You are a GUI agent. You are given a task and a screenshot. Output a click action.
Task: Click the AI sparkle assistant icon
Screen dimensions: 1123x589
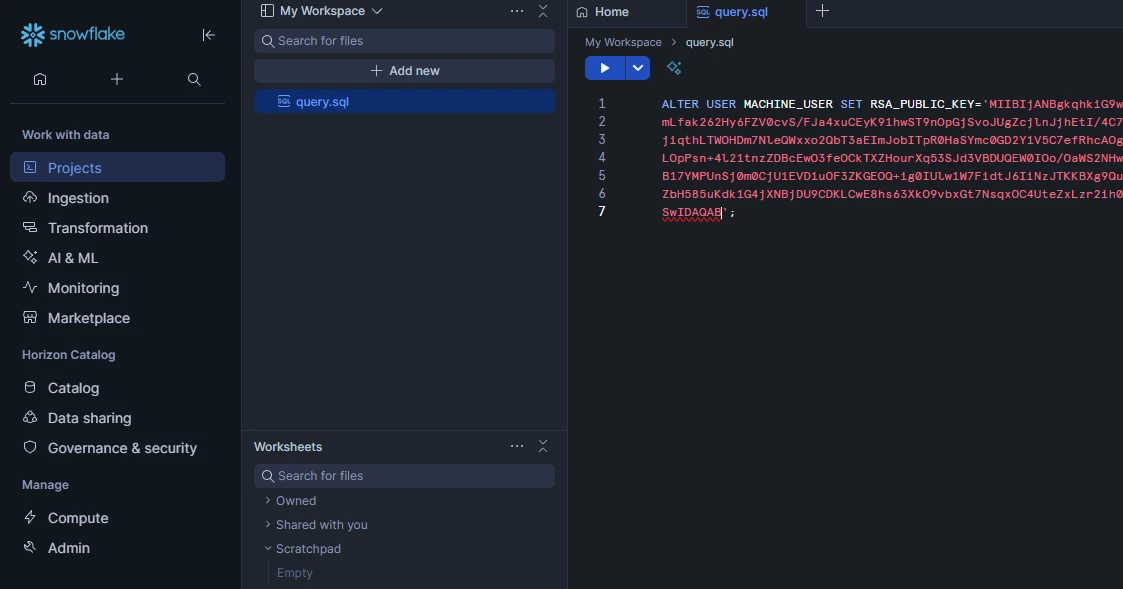coord(674,68)
